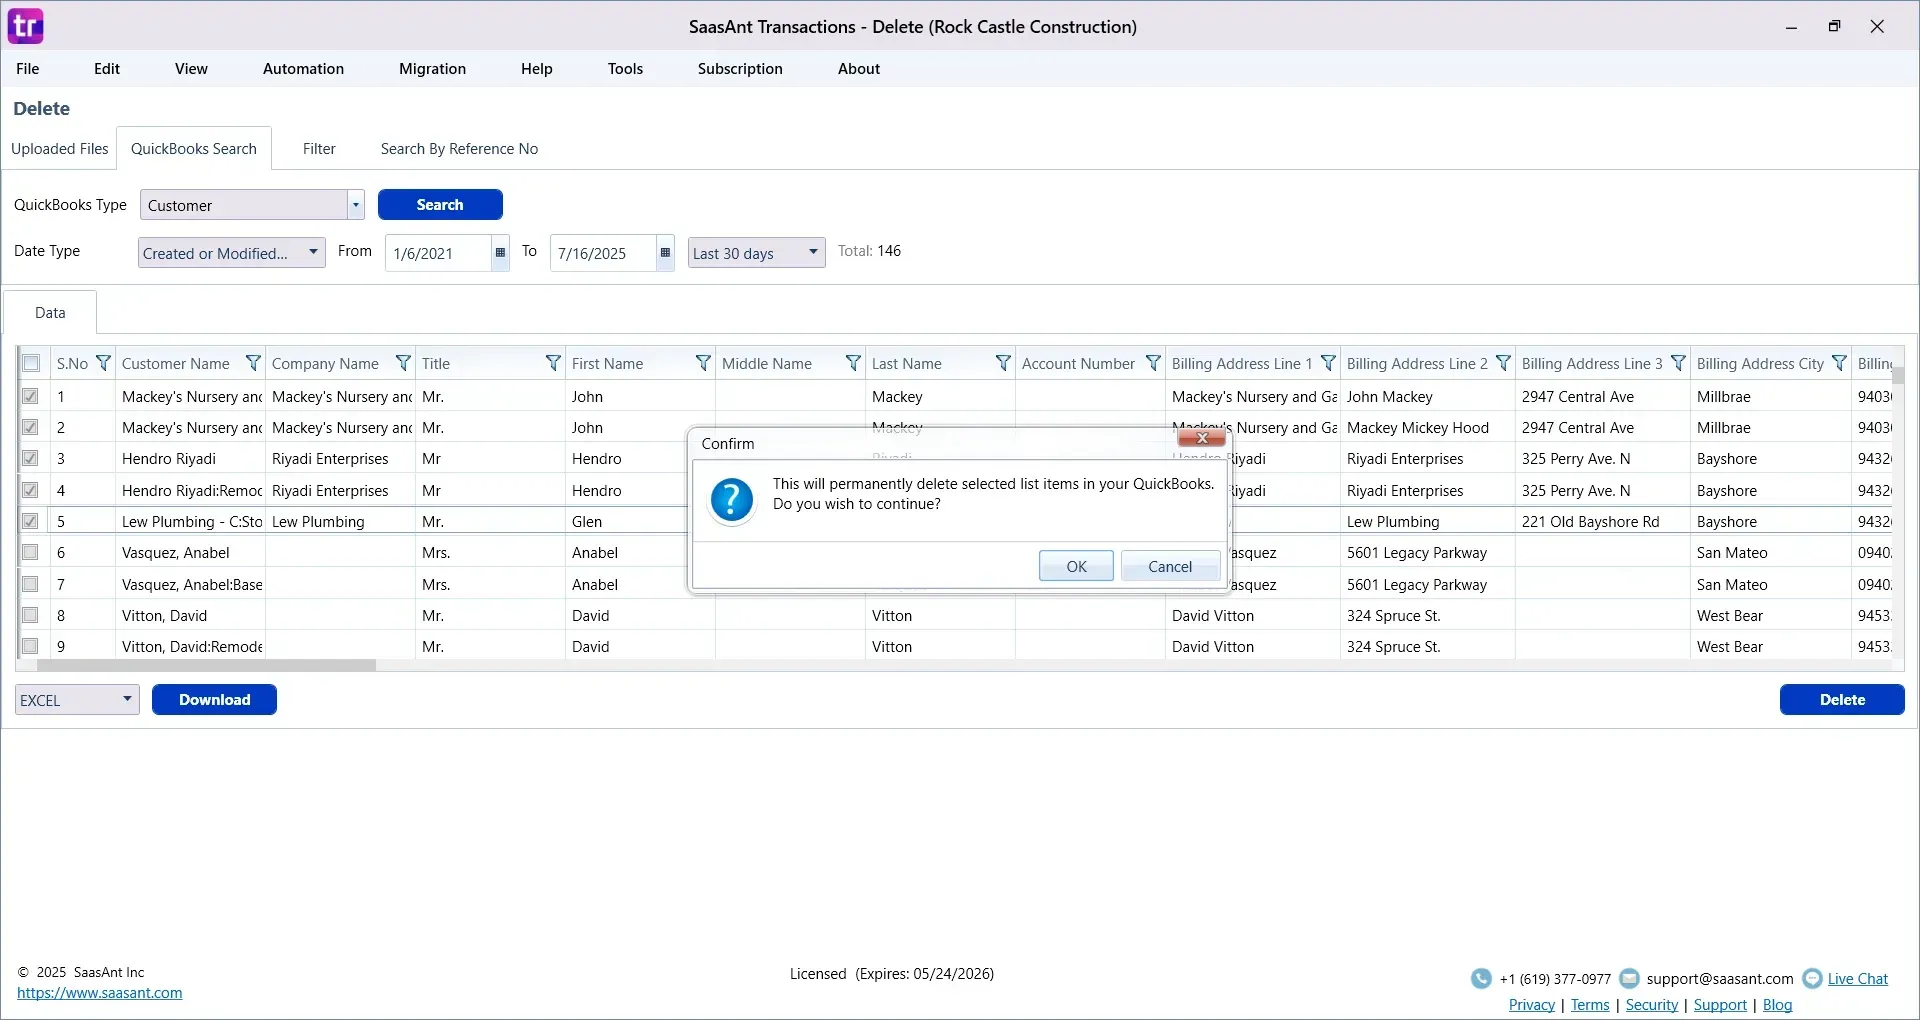Open the Edit menu
1920x1020 pixels.
click(107, 69)
